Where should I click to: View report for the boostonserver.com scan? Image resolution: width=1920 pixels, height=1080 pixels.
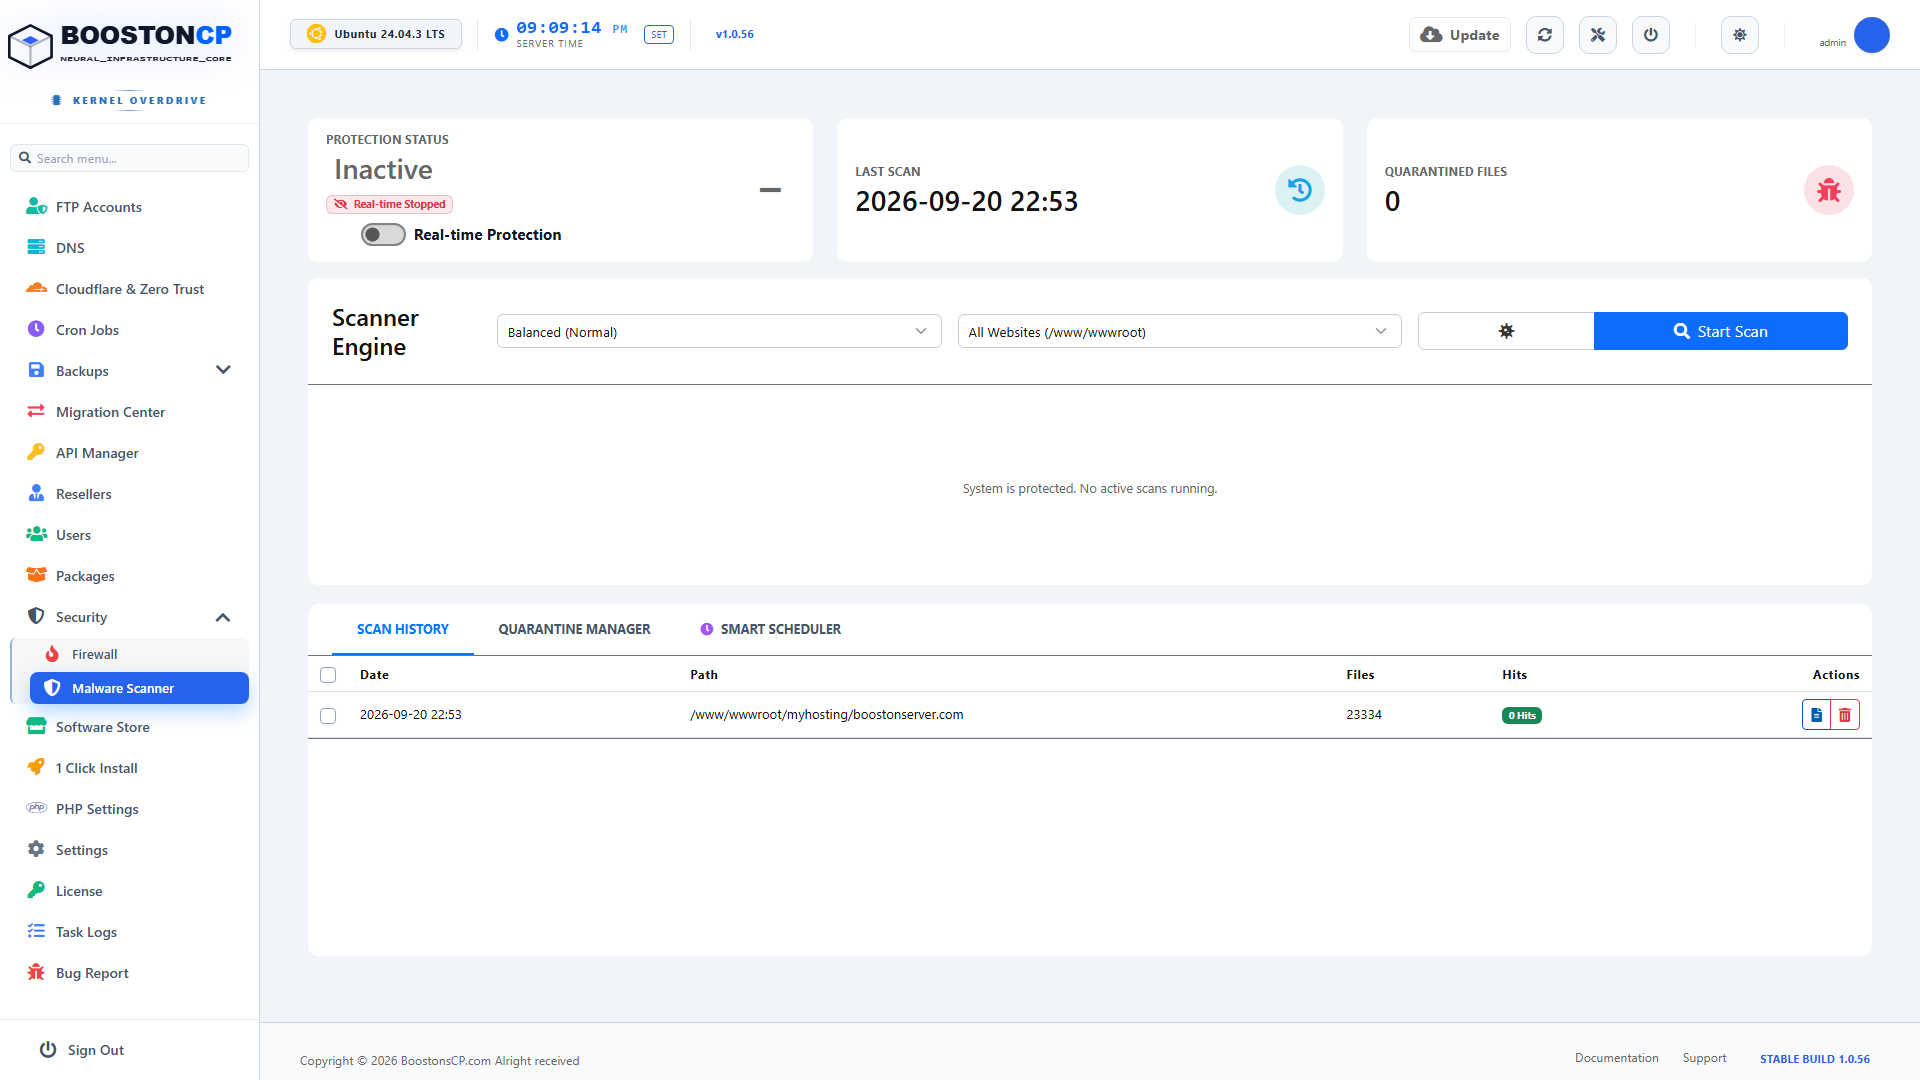(1816, 715)
